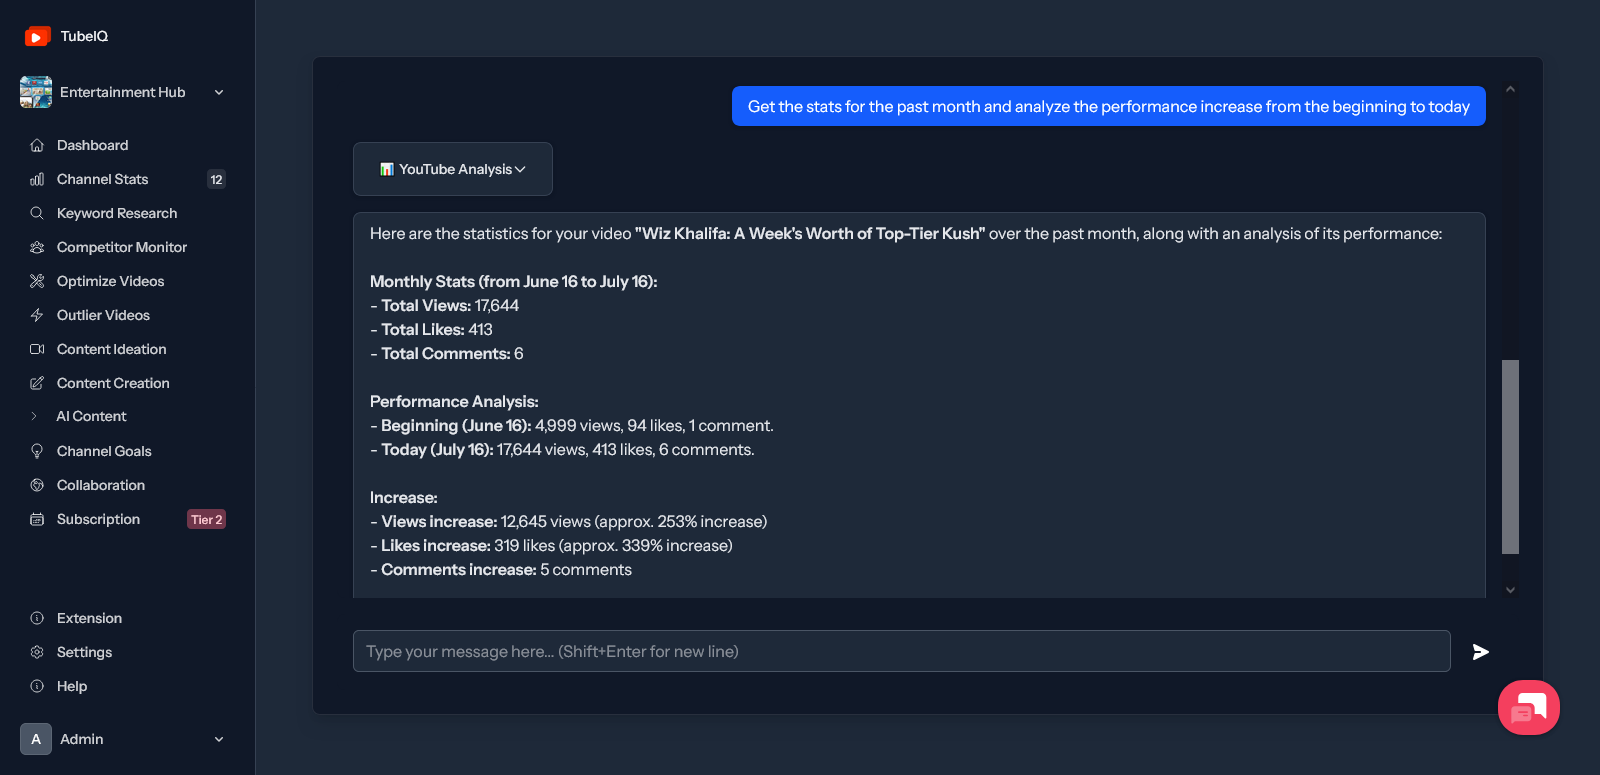Open Settings from sidebar
This screenshot has width=1600, height=775.
(84, 652)
